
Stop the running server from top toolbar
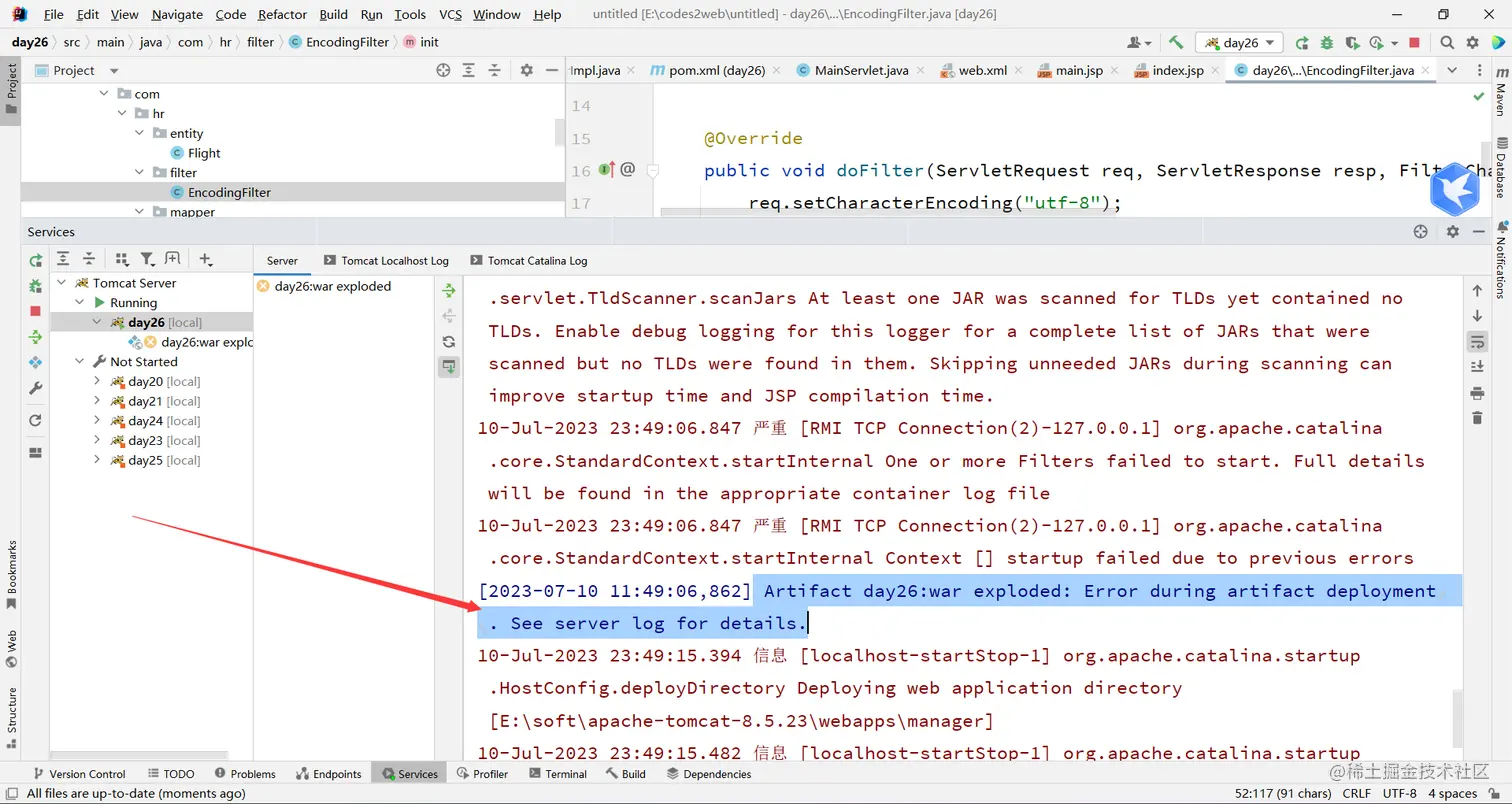coord(1414,43)
